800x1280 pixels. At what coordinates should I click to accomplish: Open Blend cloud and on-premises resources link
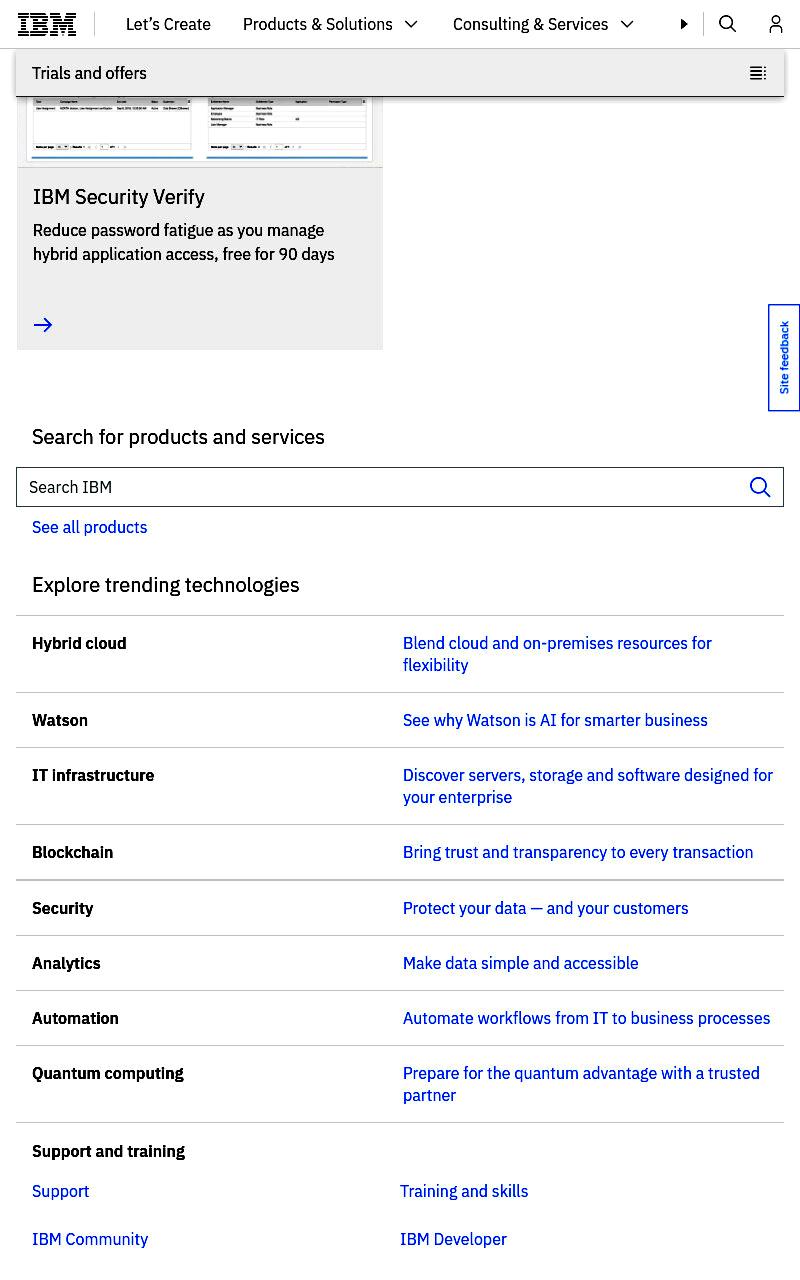pos(557,654)
